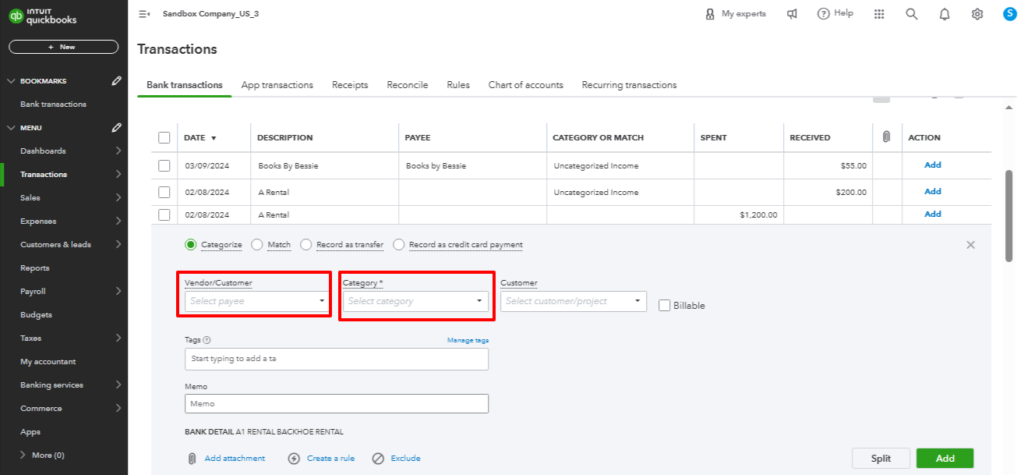Click the Create a rule lightning icon

(294, 459)
